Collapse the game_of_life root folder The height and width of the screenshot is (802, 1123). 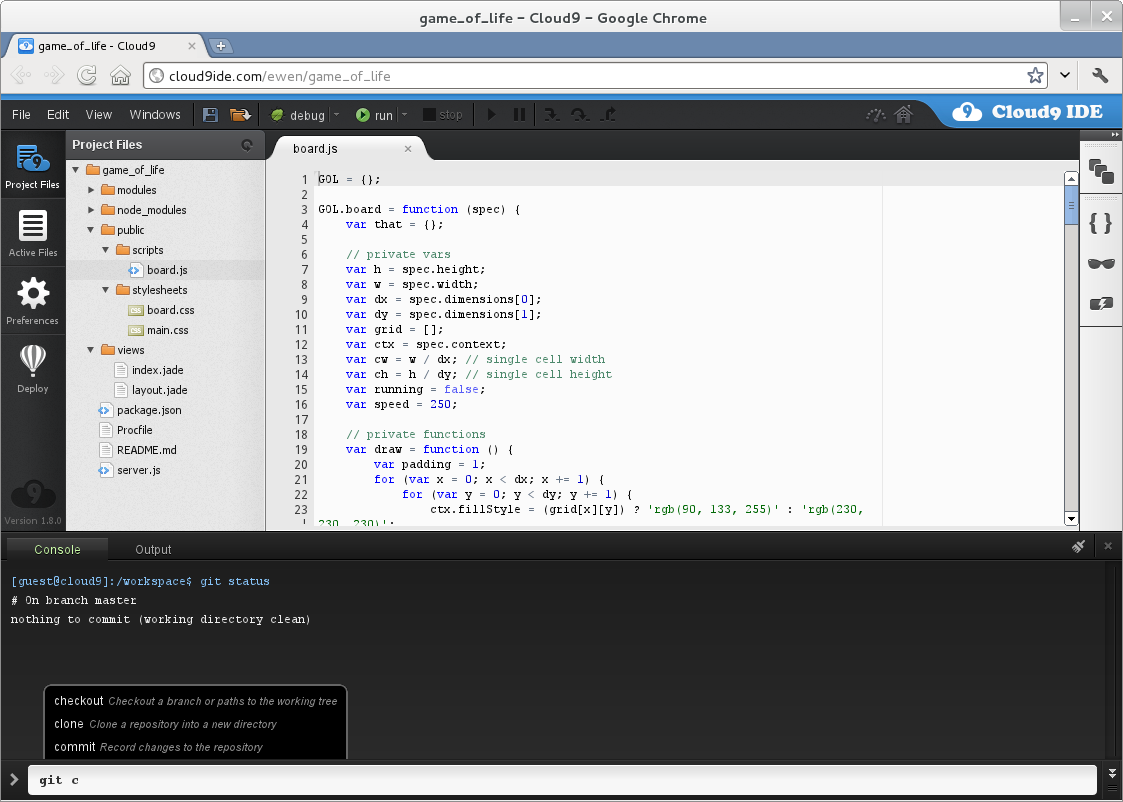point(76,170)
